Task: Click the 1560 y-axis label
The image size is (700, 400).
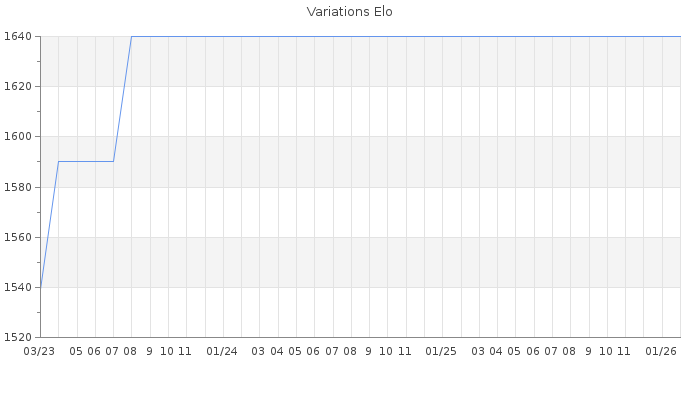Action: pyautogui.click(x=19, y=237)
